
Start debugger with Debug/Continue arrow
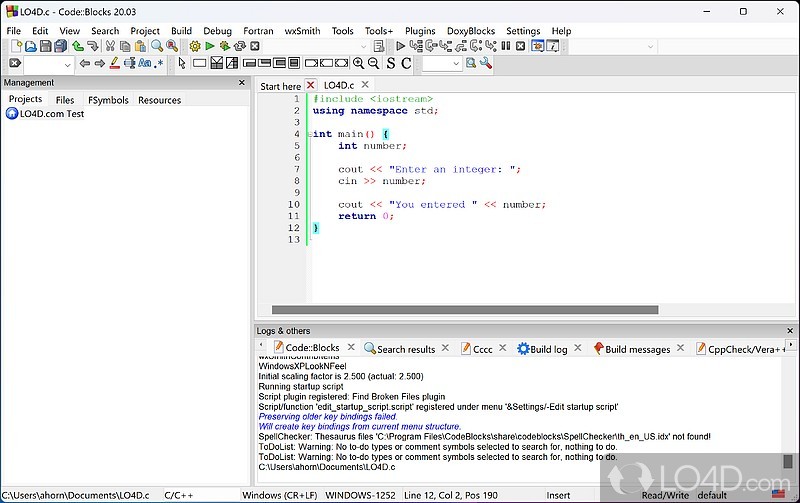tap(401, 46)
